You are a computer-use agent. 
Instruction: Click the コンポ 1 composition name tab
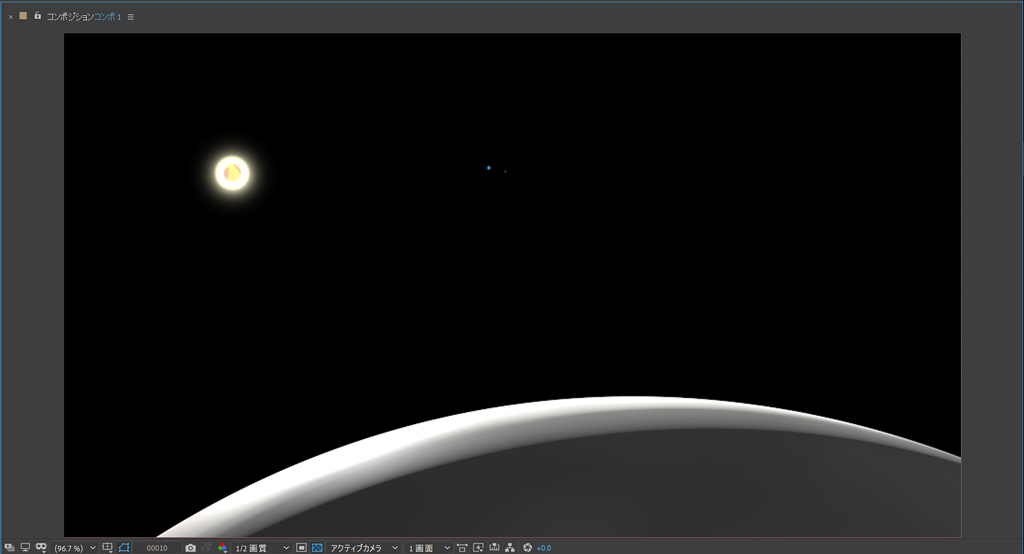point(107,17)
